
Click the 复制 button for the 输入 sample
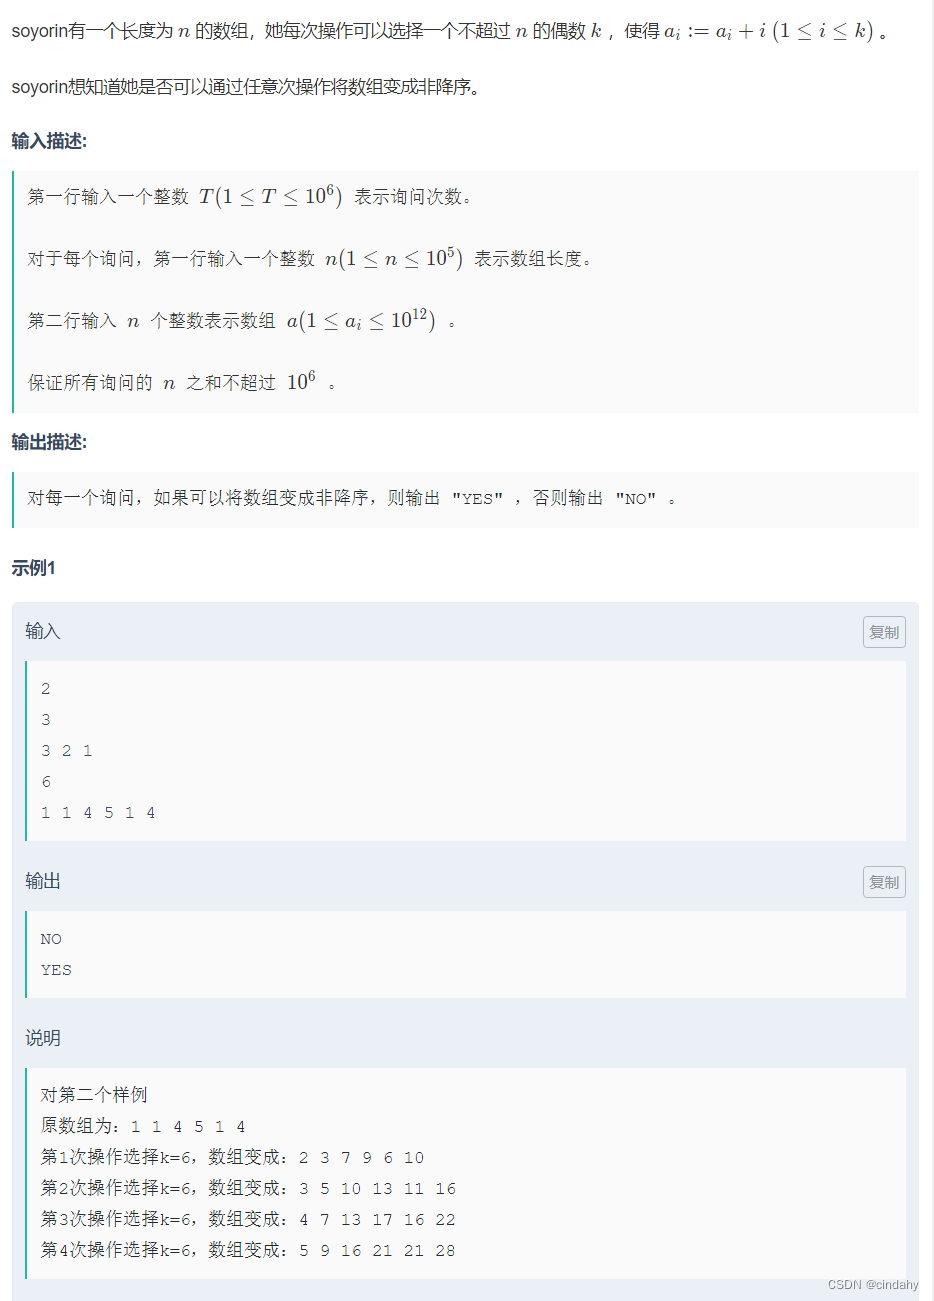pos(884,632)
